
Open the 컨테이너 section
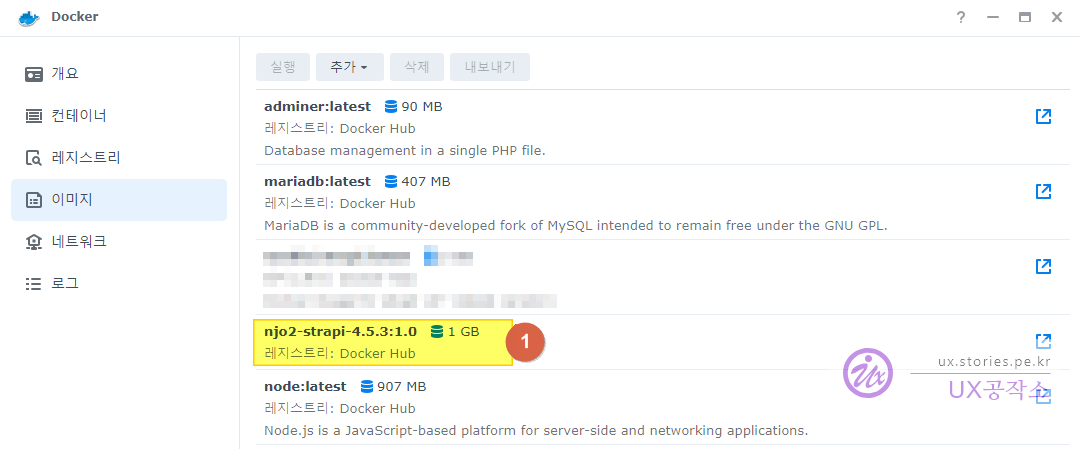pyautogui.click(x=118, y=116)
